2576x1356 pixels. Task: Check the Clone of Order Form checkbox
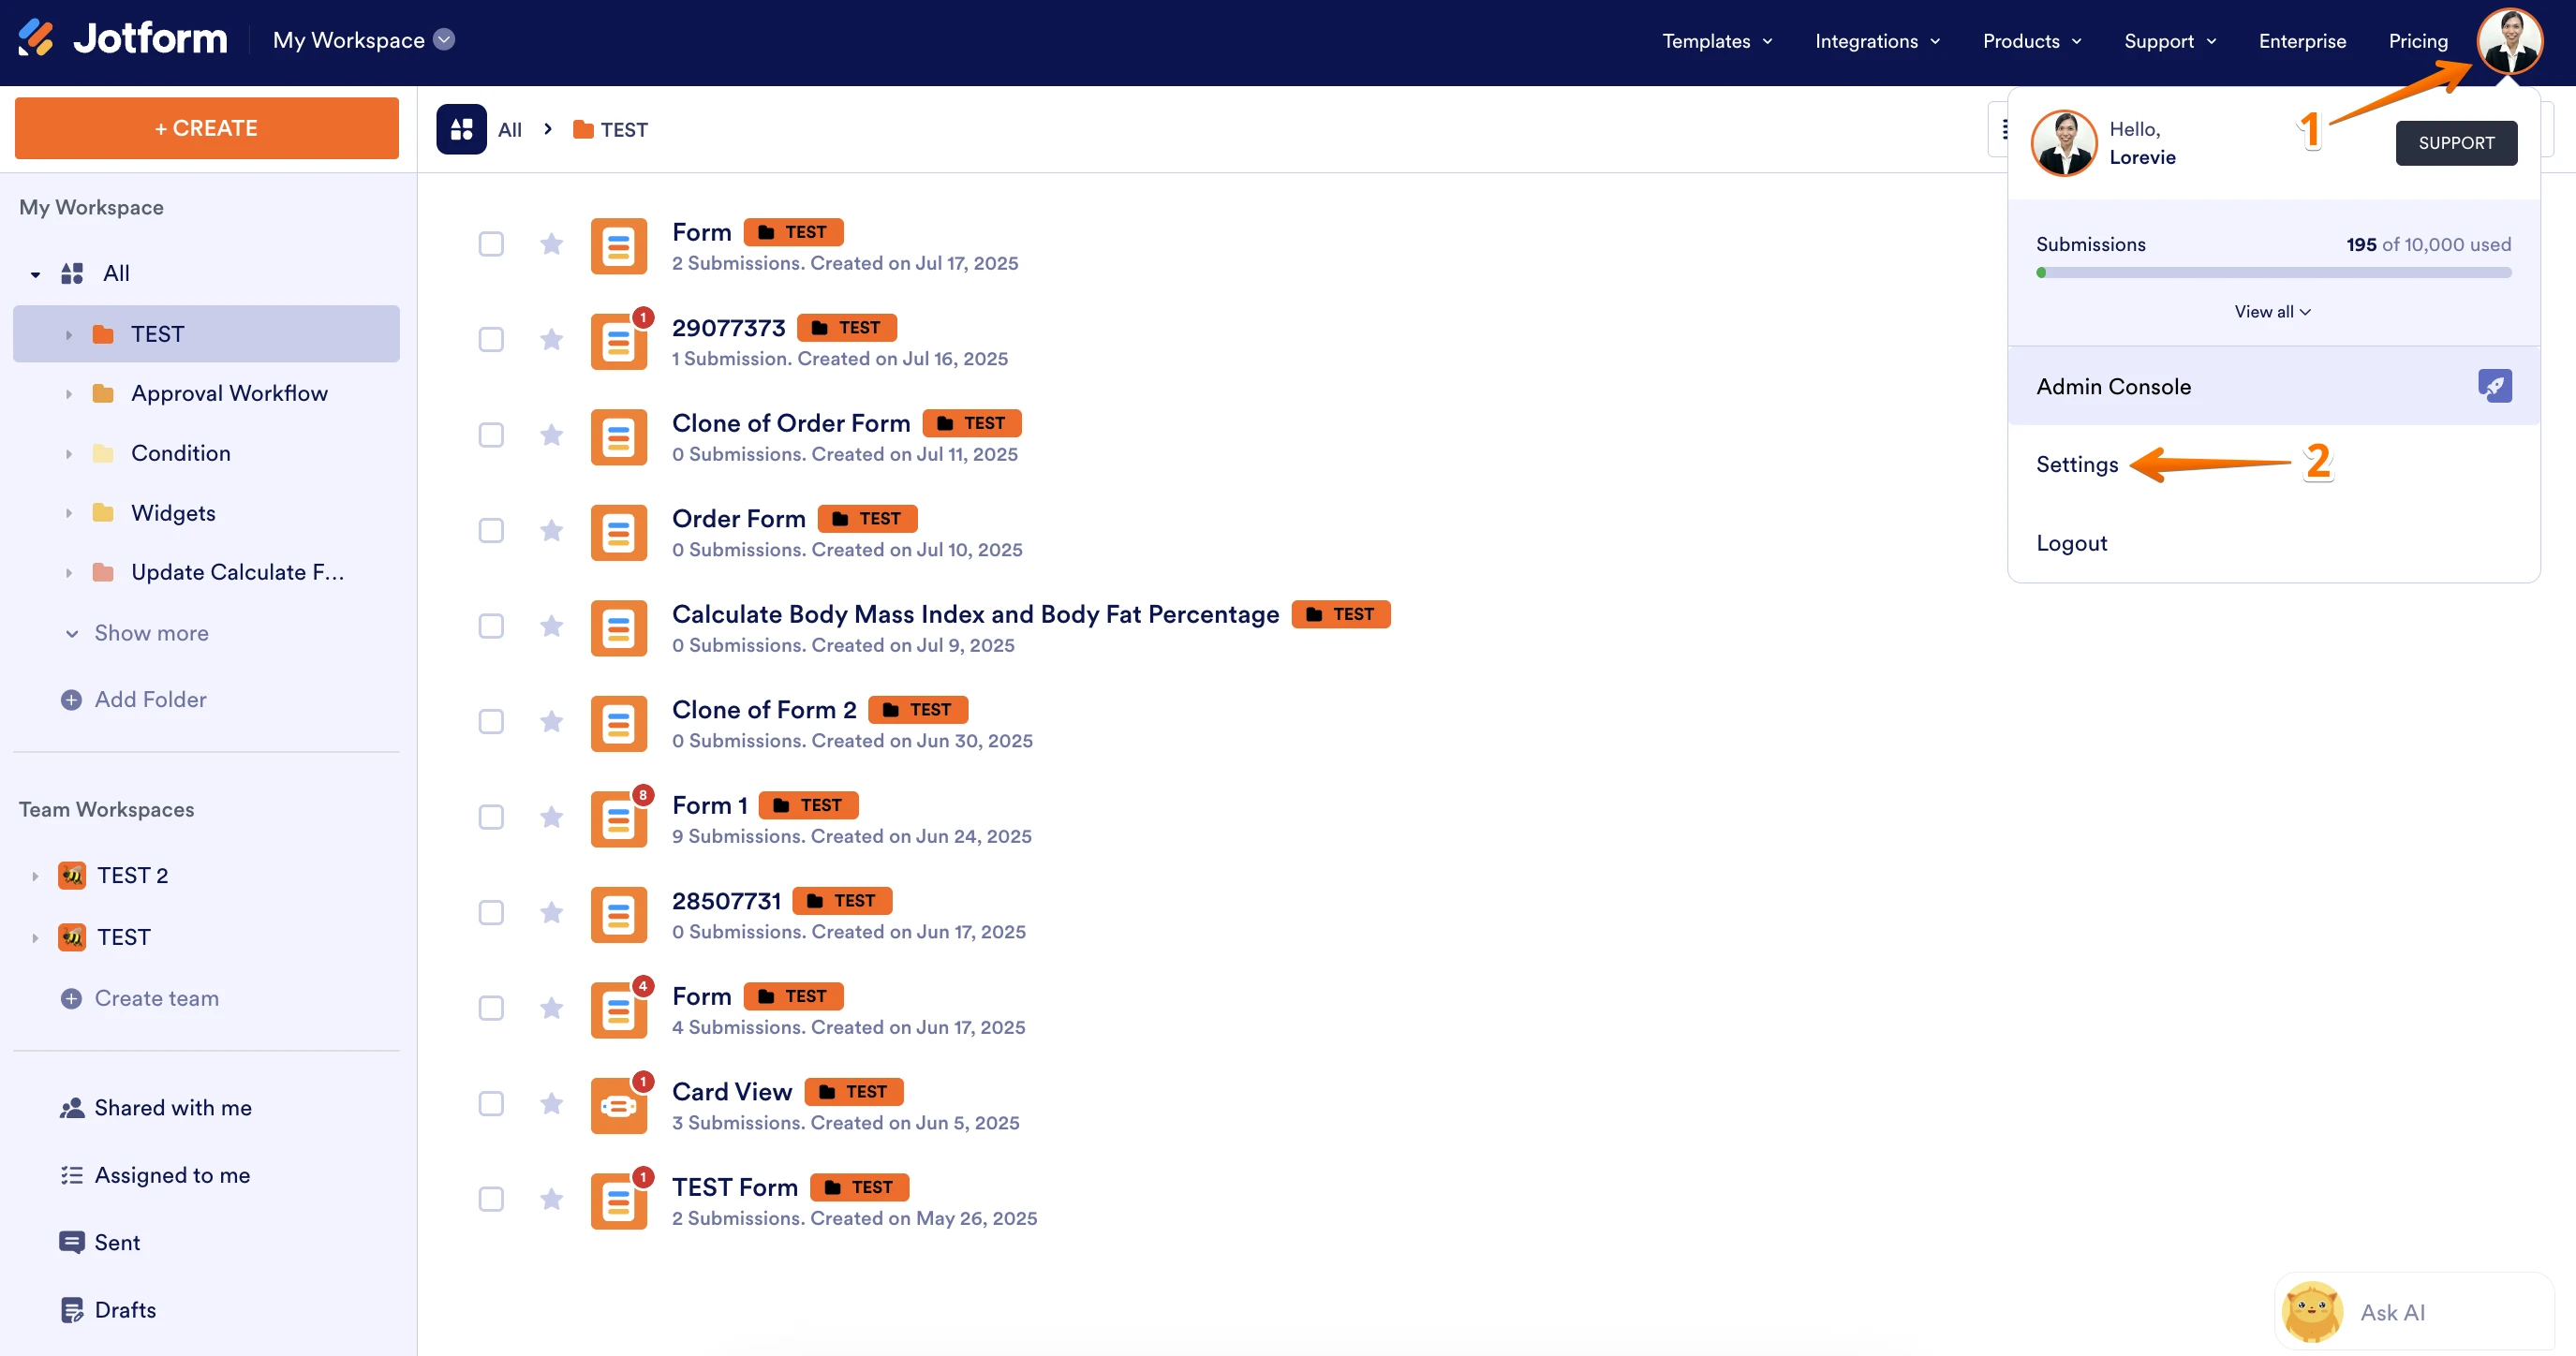coord(491,435)
